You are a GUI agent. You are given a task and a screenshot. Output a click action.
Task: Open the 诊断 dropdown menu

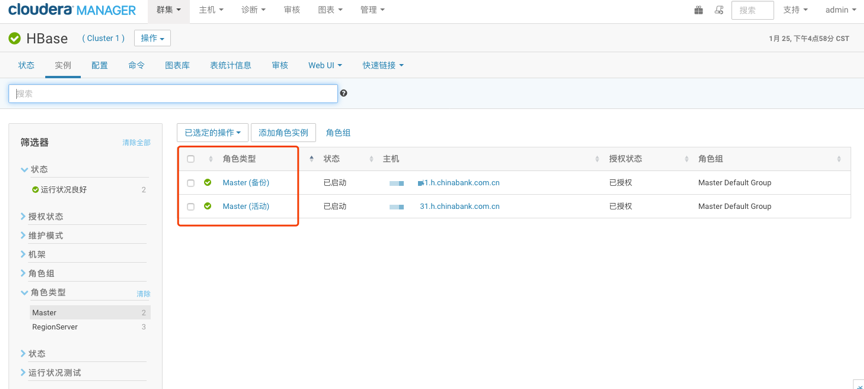(x=253, y=10)
